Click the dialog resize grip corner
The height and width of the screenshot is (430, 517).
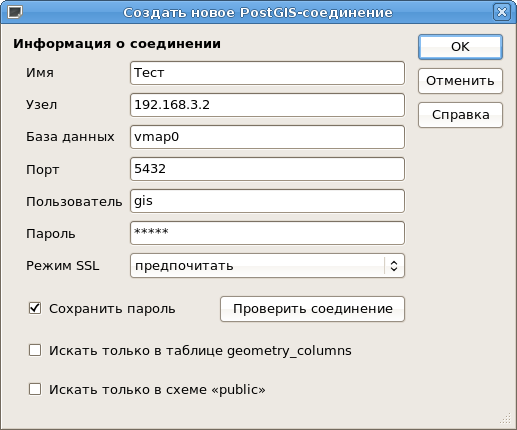(506, 419)
